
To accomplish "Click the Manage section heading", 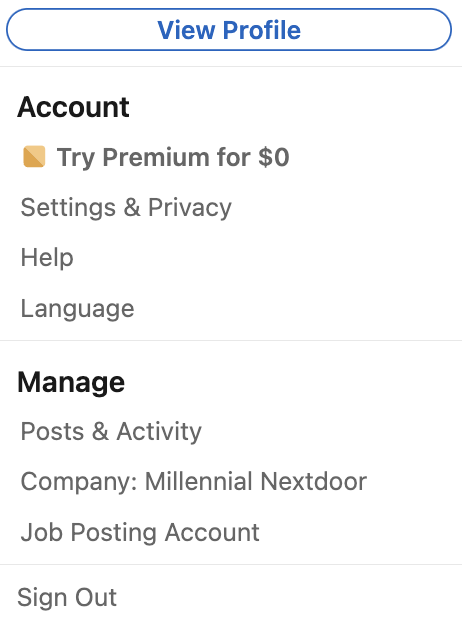I will 71,382.
